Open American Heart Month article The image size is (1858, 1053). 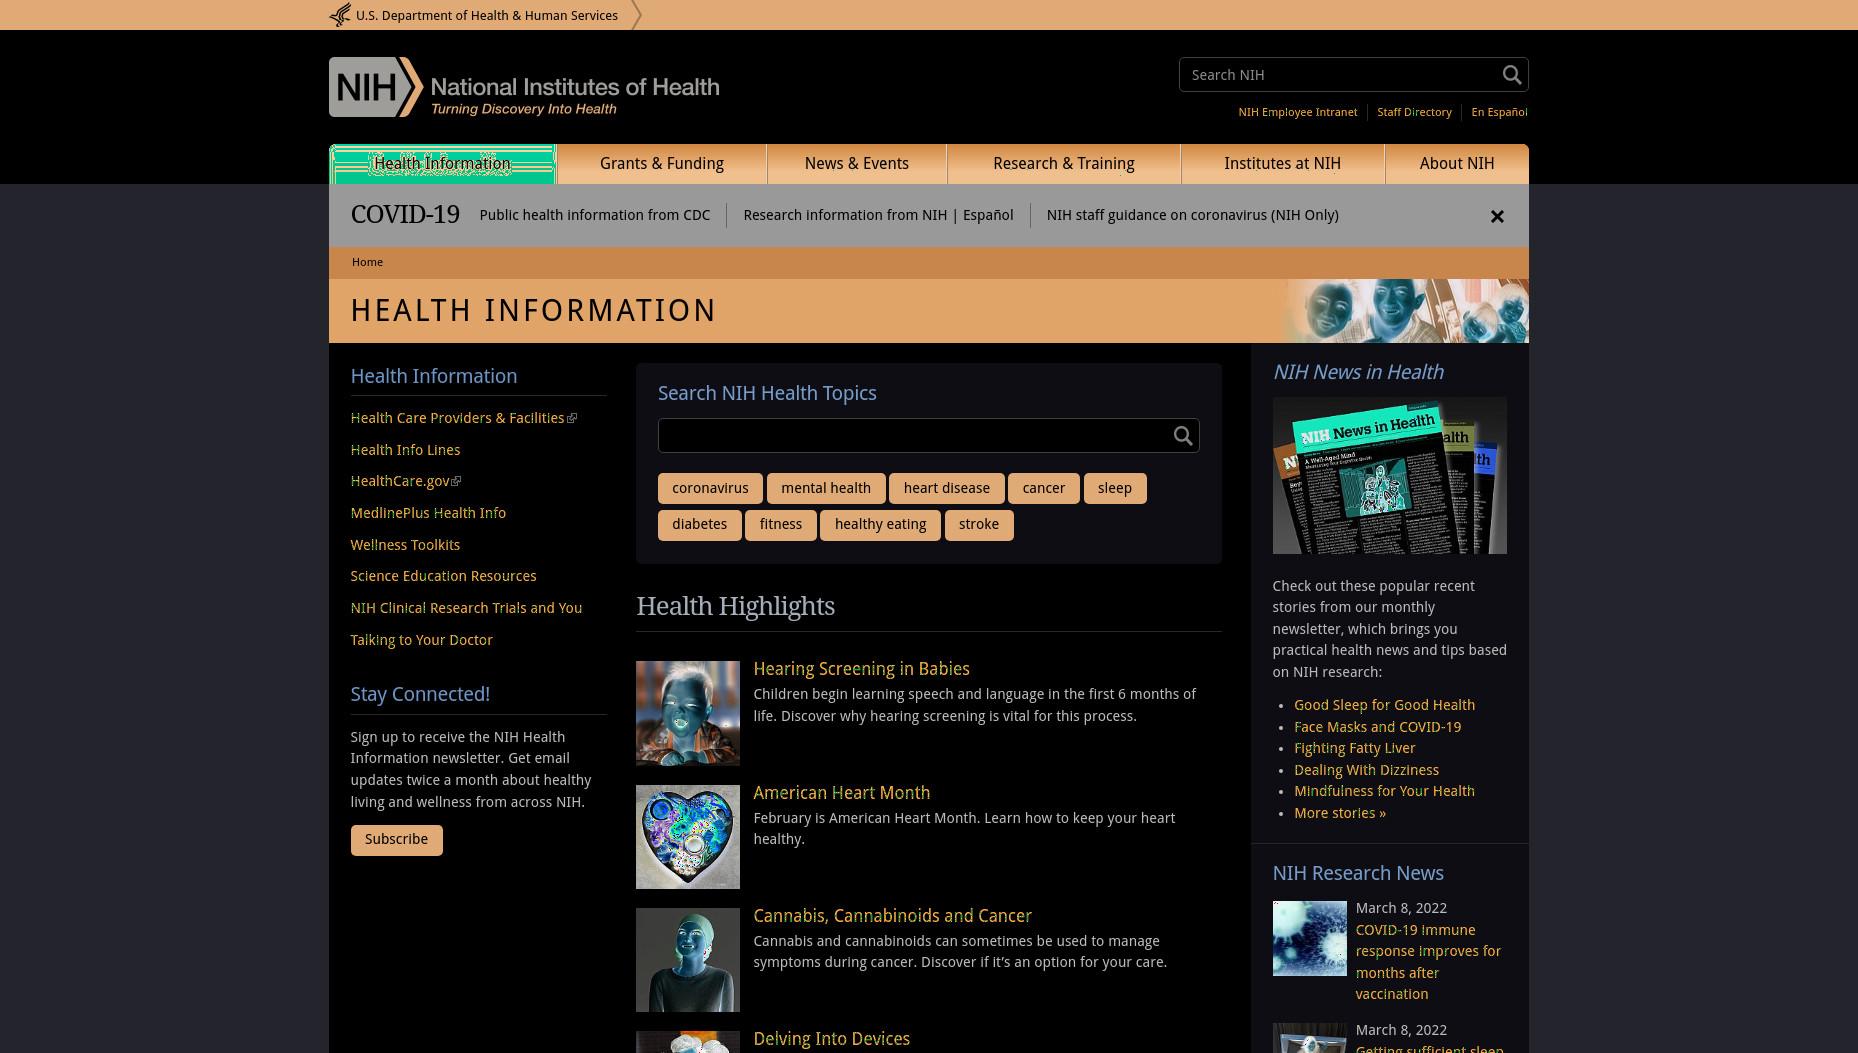tap(841, 793)
